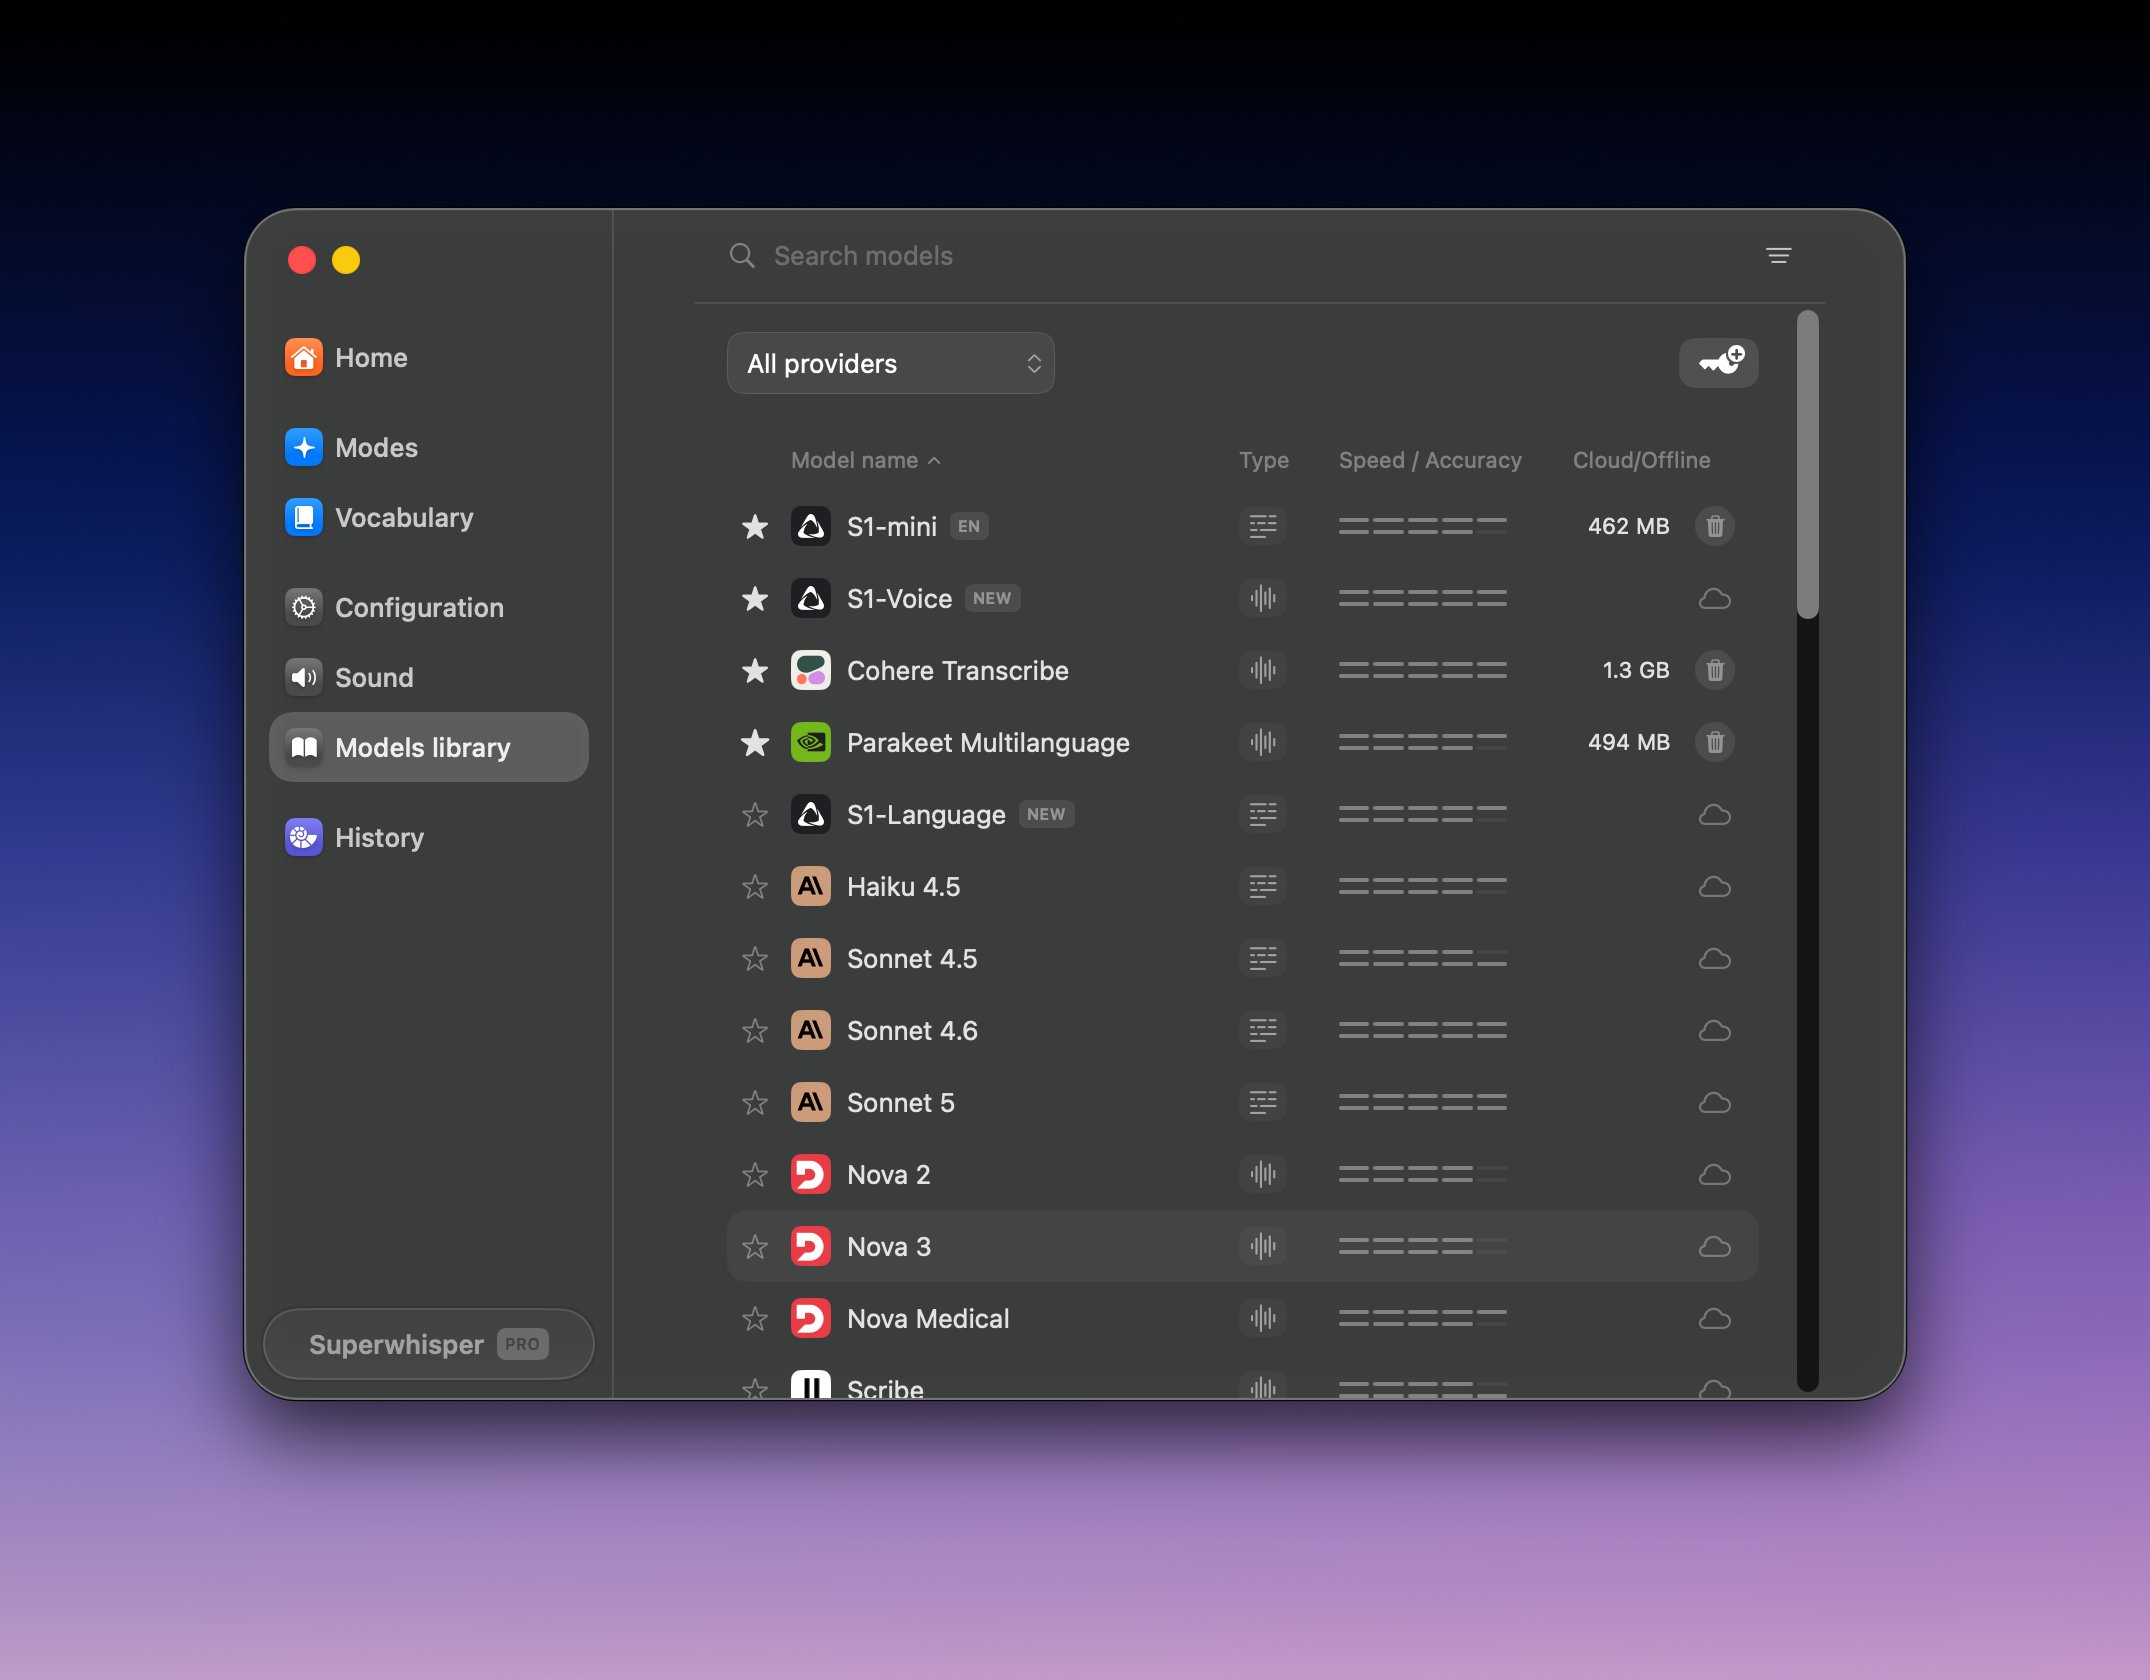Click the models list vertical scrollbar
The height and width of the screenshot is (1680, 2150).
[x=1806, y=464]
